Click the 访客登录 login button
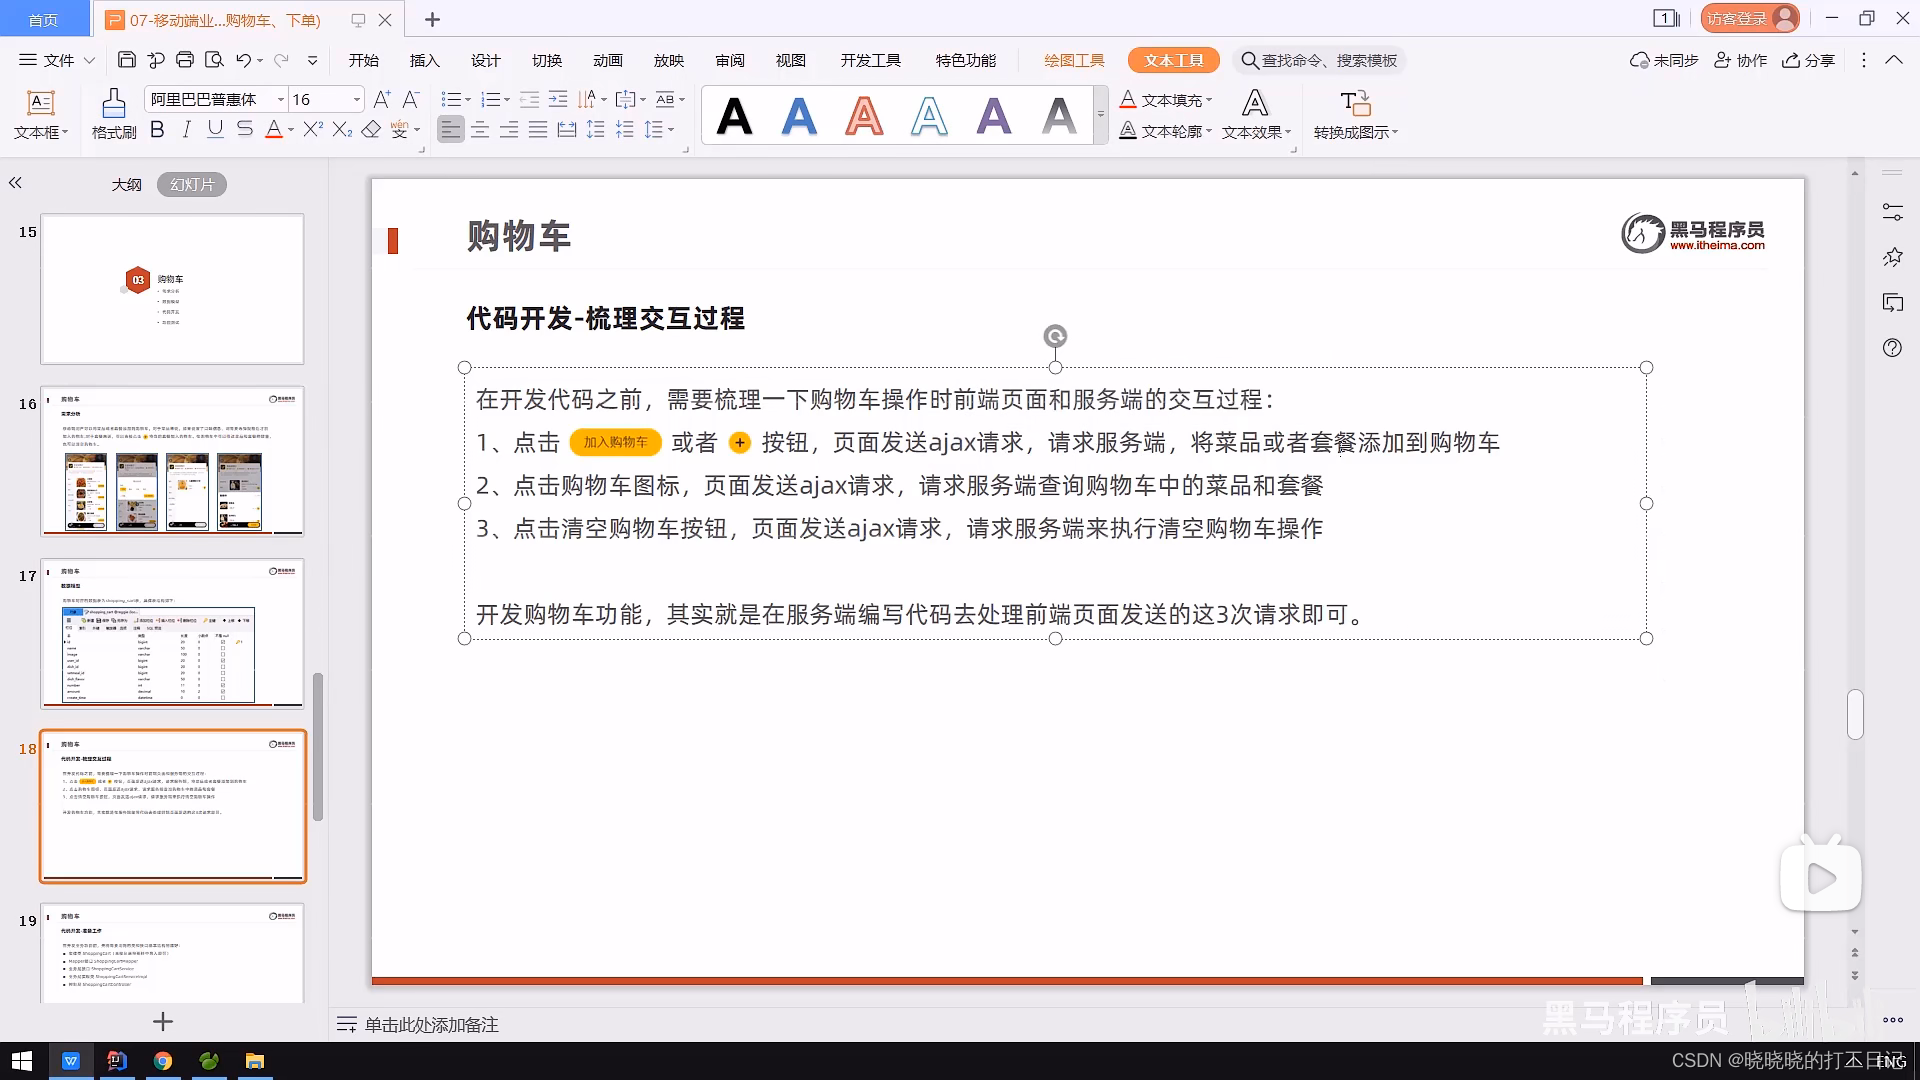 click(1750, 18)
